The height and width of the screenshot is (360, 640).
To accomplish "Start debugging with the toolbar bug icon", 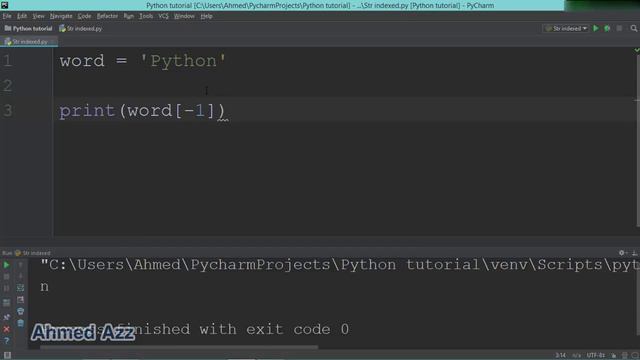I will tap(607, 29).
